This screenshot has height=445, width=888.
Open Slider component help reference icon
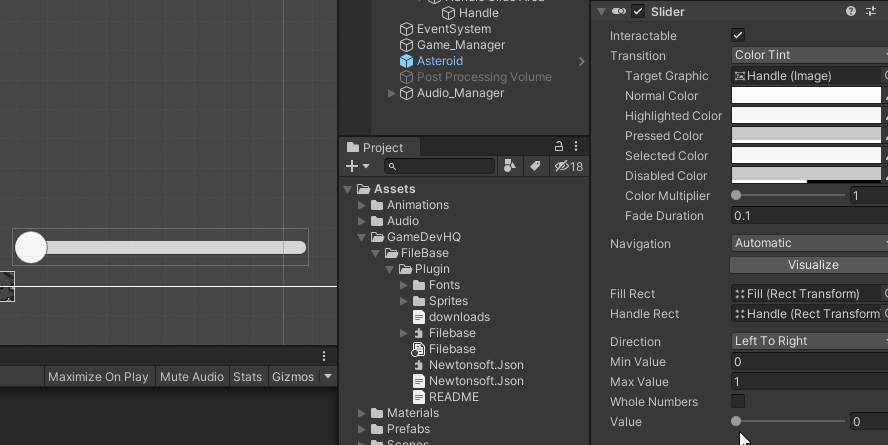[x=851, y=11]
